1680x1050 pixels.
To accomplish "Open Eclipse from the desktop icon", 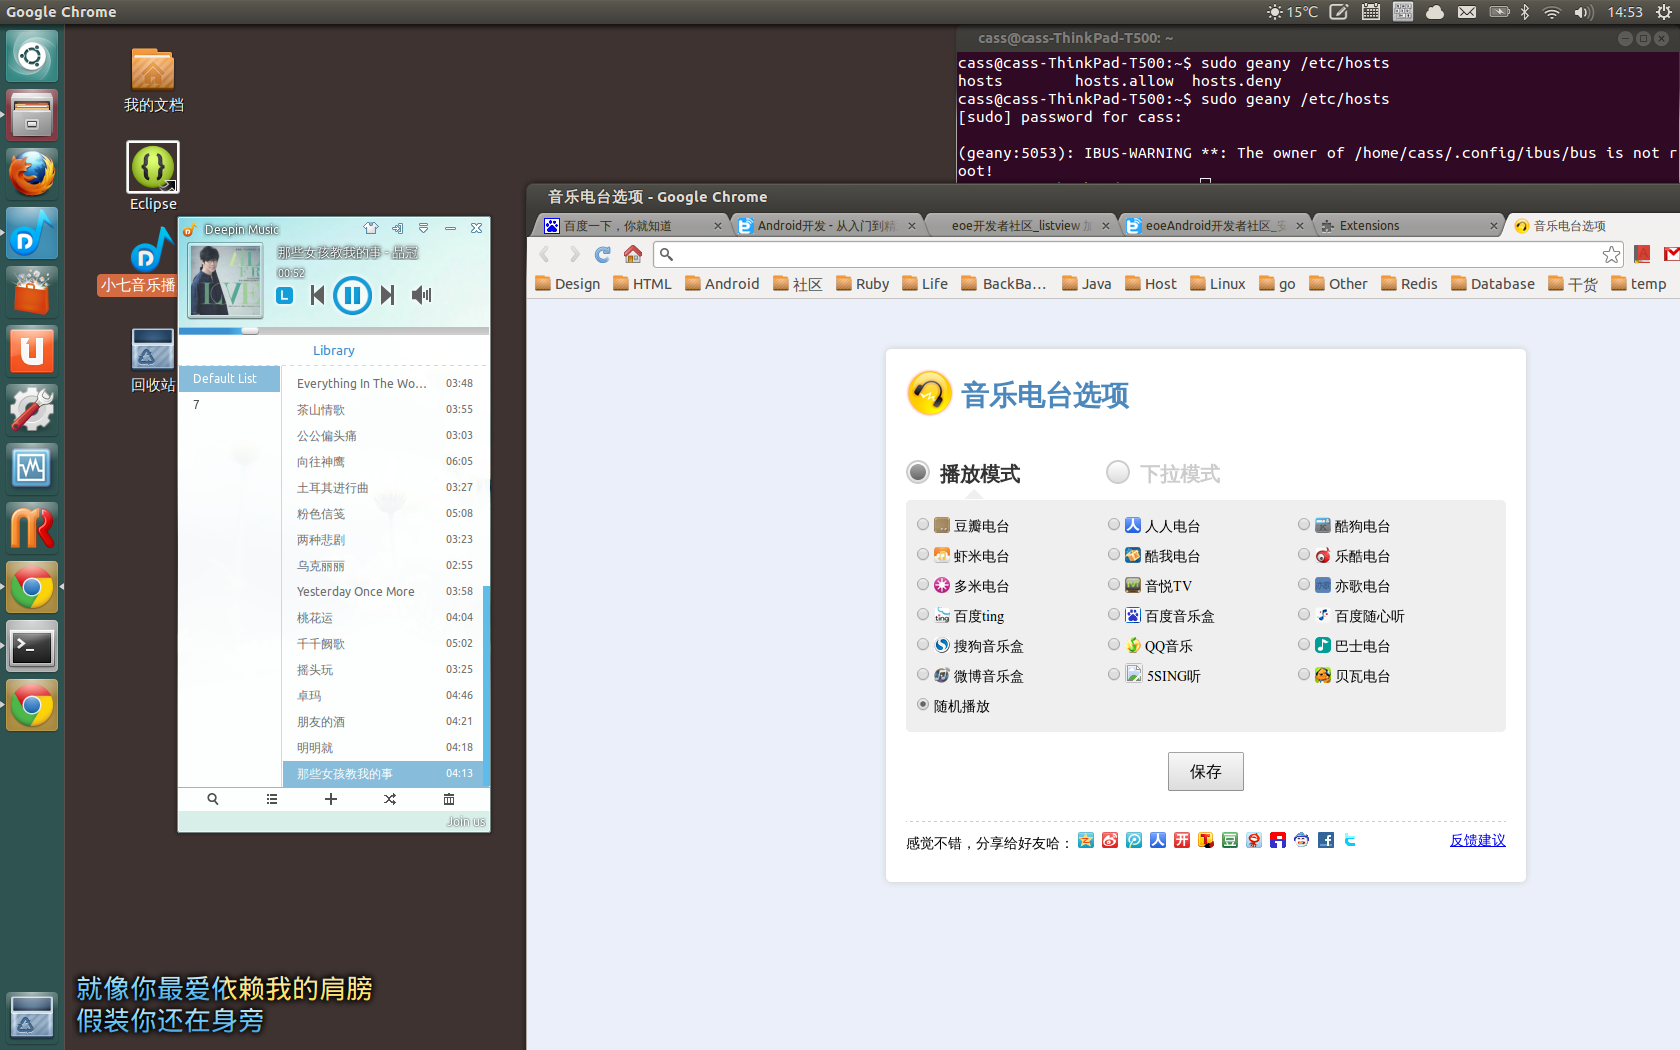I will [153, 177].
